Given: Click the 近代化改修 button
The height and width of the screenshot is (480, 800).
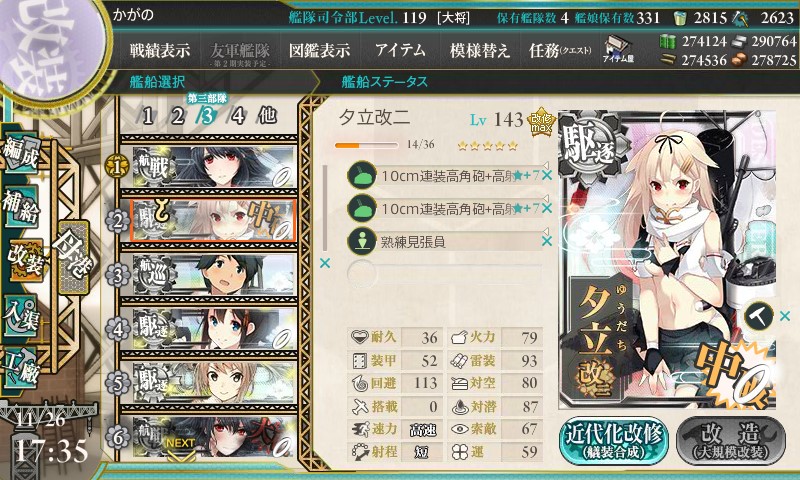Looking at the screenshot, I should 614,441.
